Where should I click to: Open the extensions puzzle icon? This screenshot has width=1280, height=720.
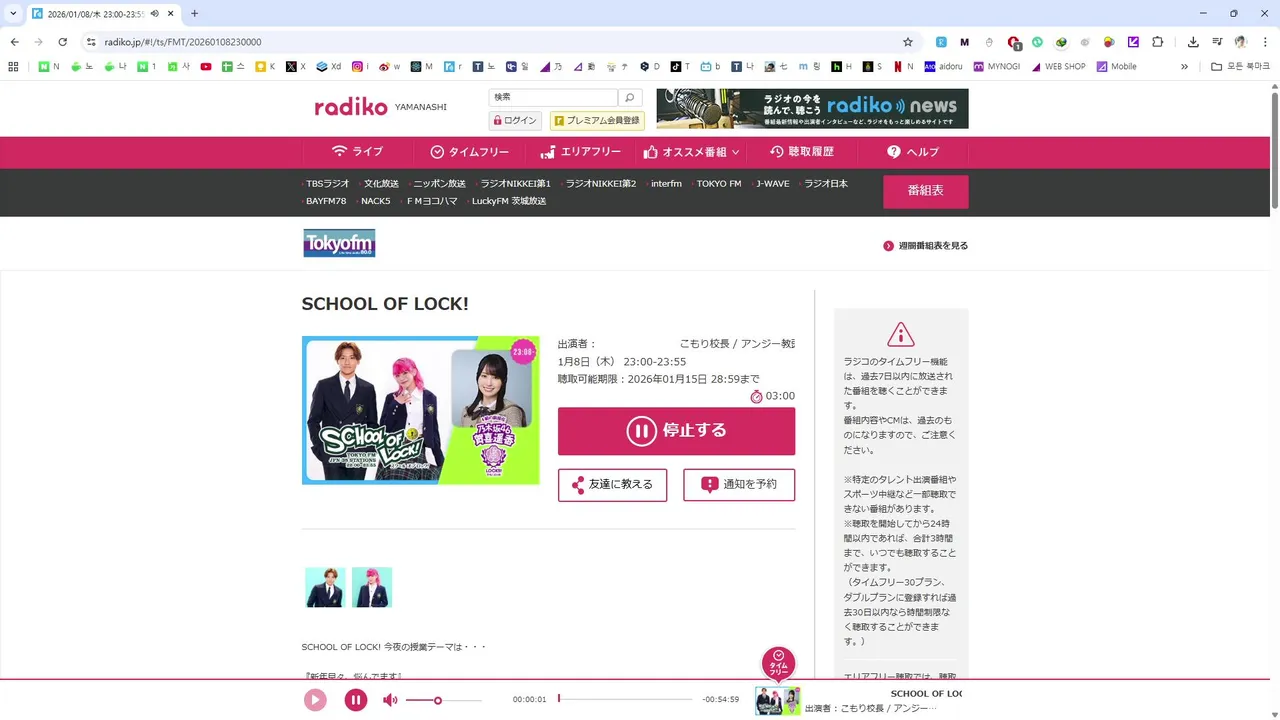(1158, 42)
